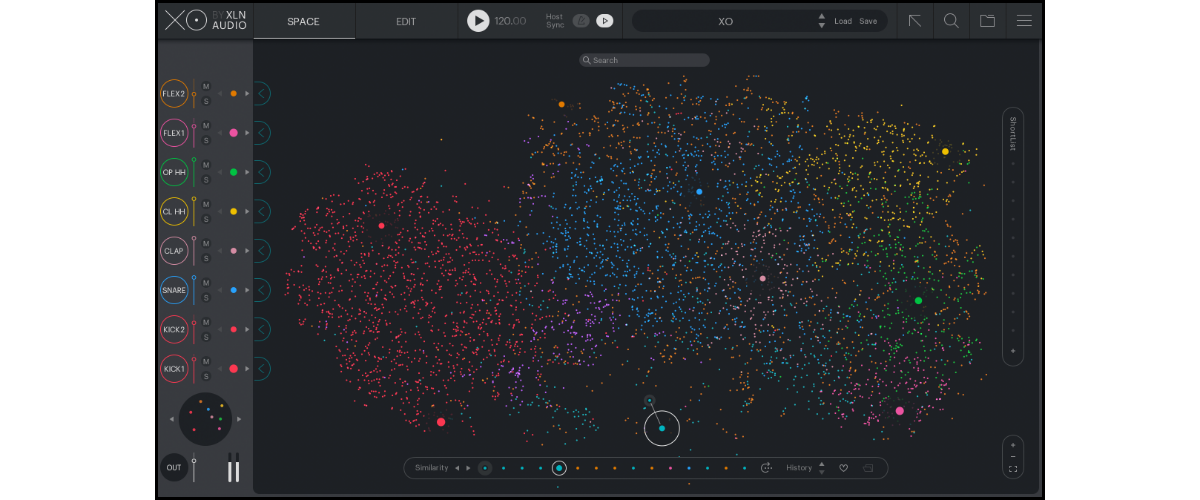Click the Load preset button
Screen dimensions: 1200x500
pyautogui.click(x=843, y=21)
